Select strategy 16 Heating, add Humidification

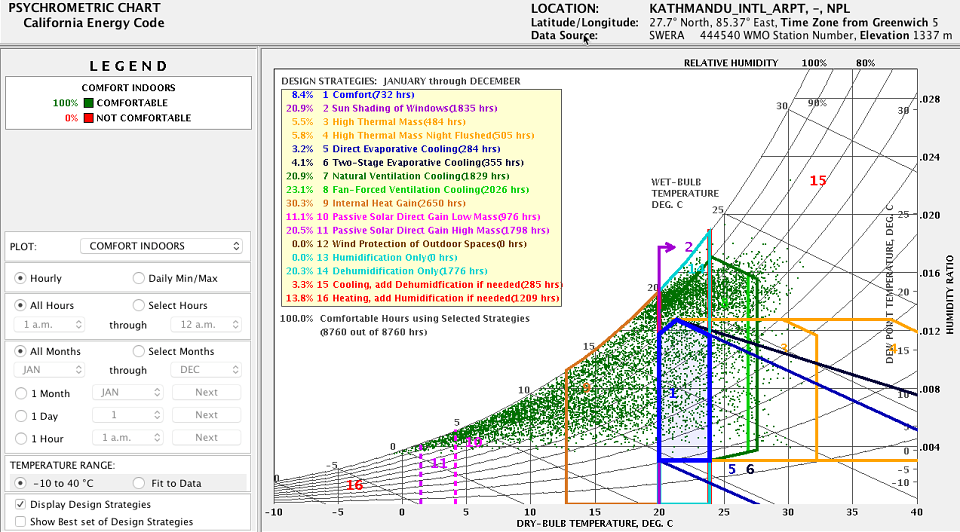pyautogui.click(x=422, y=298)
